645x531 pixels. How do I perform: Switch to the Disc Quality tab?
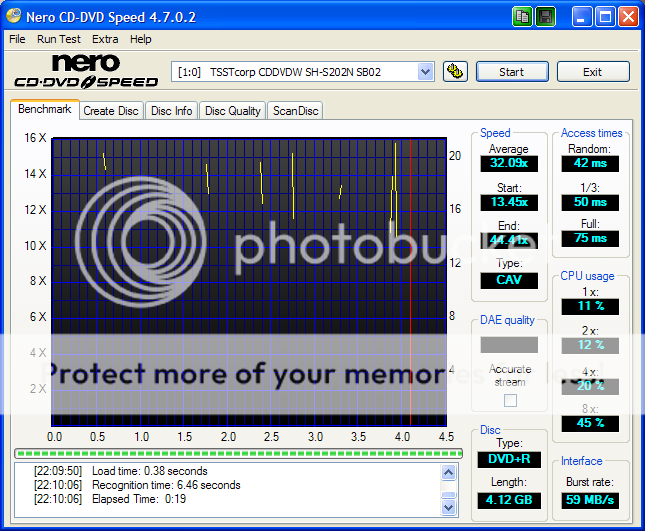(x=233, y=111)
